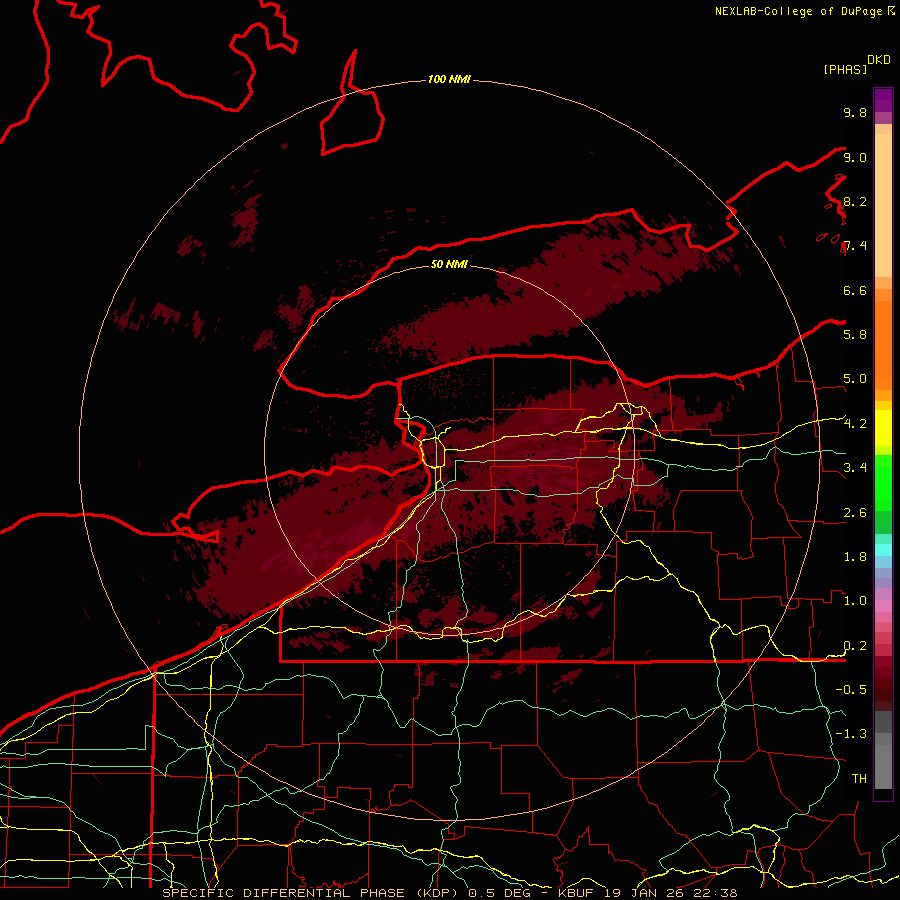Click the 6.6 legend value
Image resolution: width=900 pixels, height=900 pixels.
pos(855,290)
